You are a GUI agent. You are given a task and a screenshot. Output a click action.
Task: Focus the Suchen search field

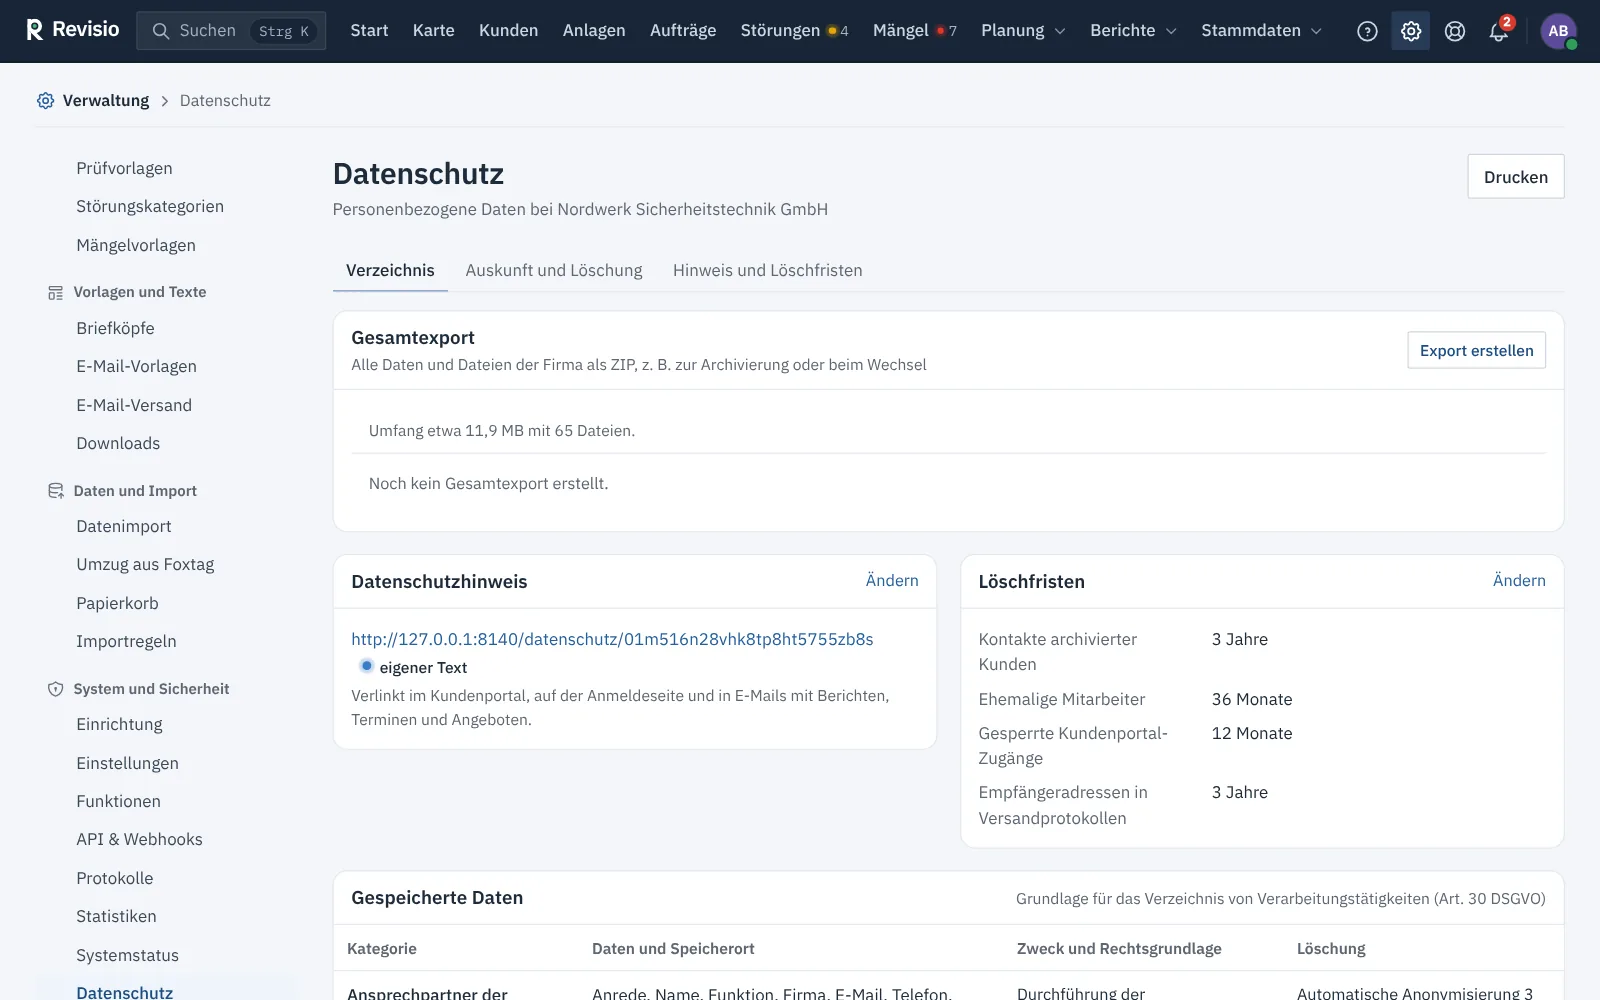click(x=231, y=31)
